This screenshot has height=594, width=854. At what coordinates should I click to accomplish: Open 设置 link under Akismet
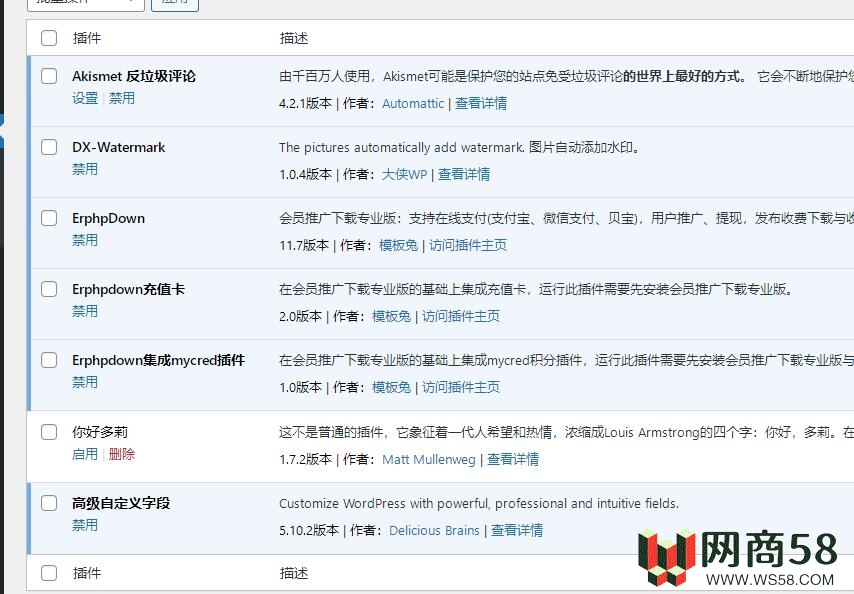85,99
